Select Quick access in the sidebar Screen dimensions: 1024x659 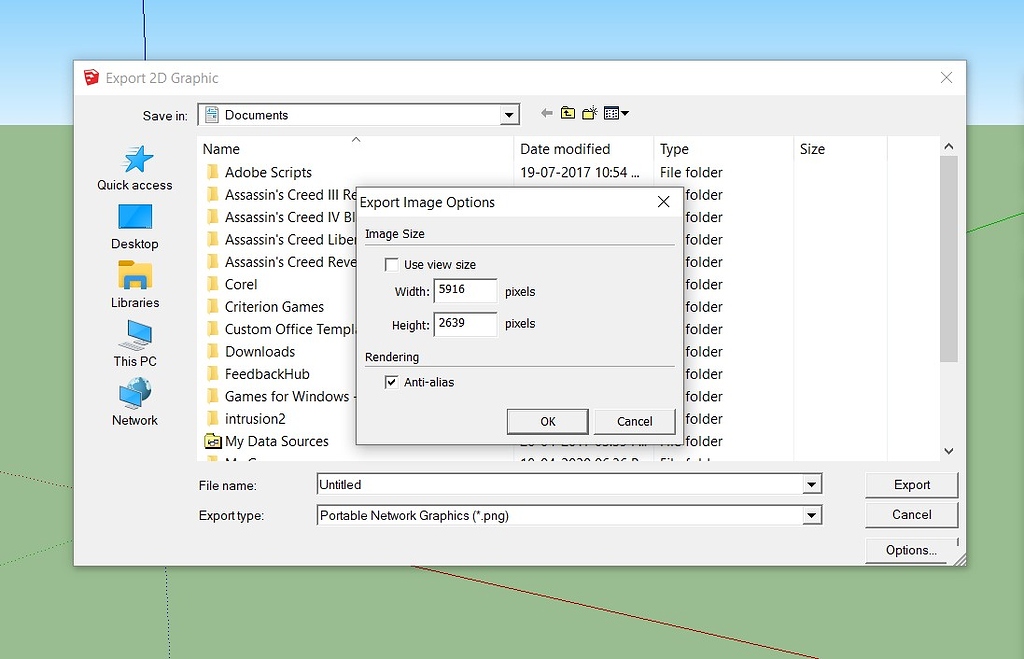click(135, 170)
